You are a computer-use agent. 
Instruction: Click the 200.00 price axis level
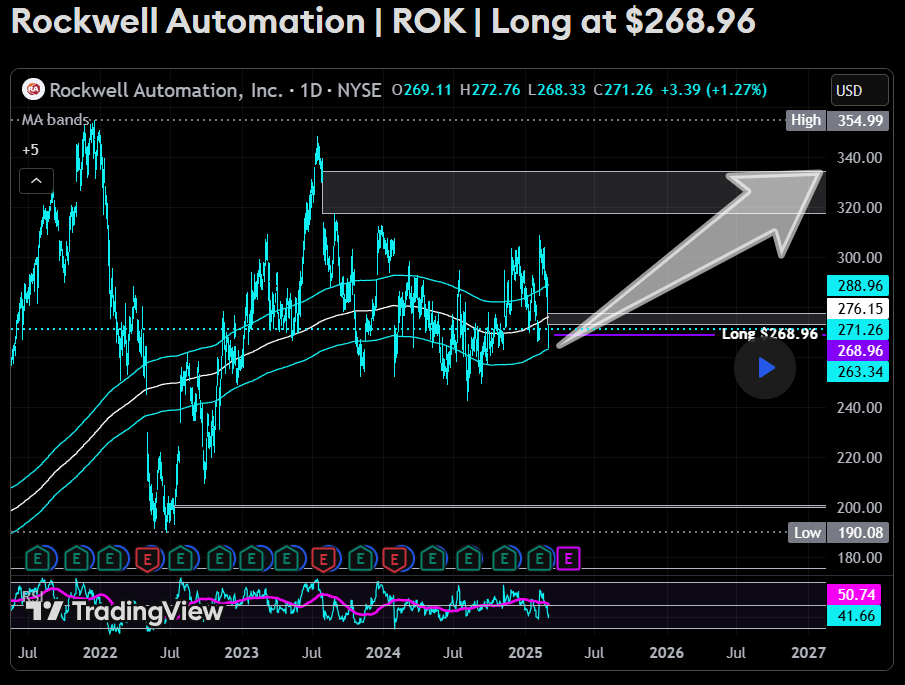pos(859,507)
